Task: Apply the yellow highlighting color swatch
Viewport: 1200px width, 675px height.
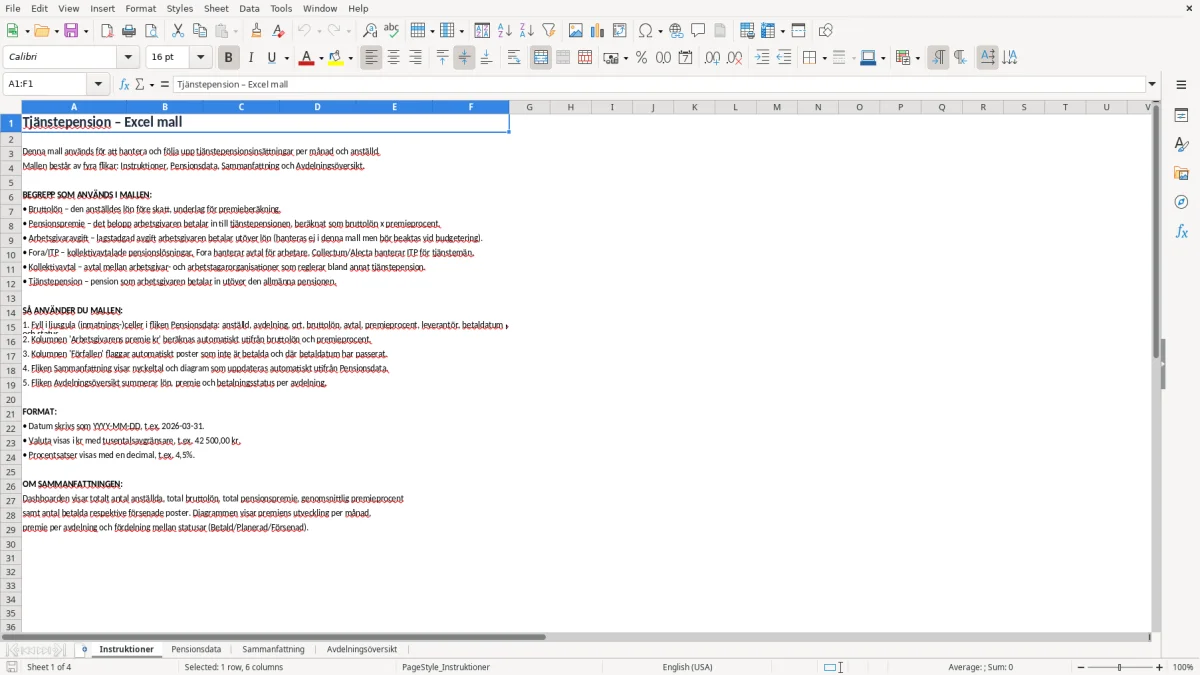Action: click(335, 58)
